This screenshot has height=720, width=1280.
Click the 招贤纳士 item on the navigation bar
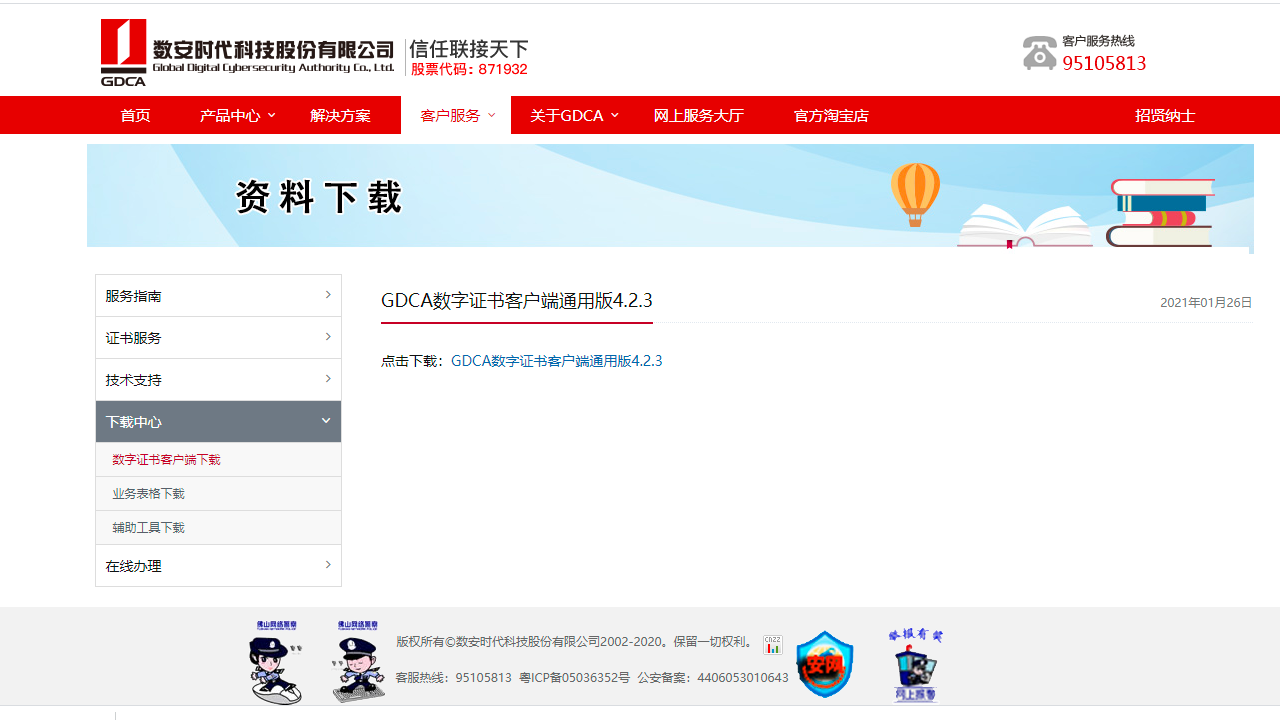coord(1165,115)
